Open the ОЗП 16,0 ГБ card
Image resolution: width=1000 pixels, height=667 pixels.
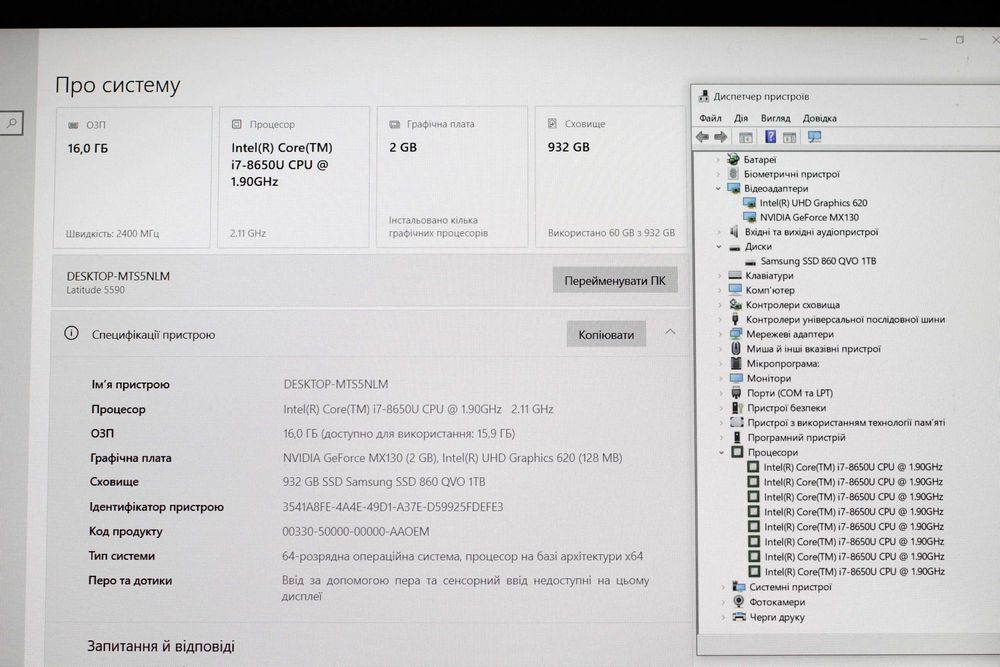133,177
